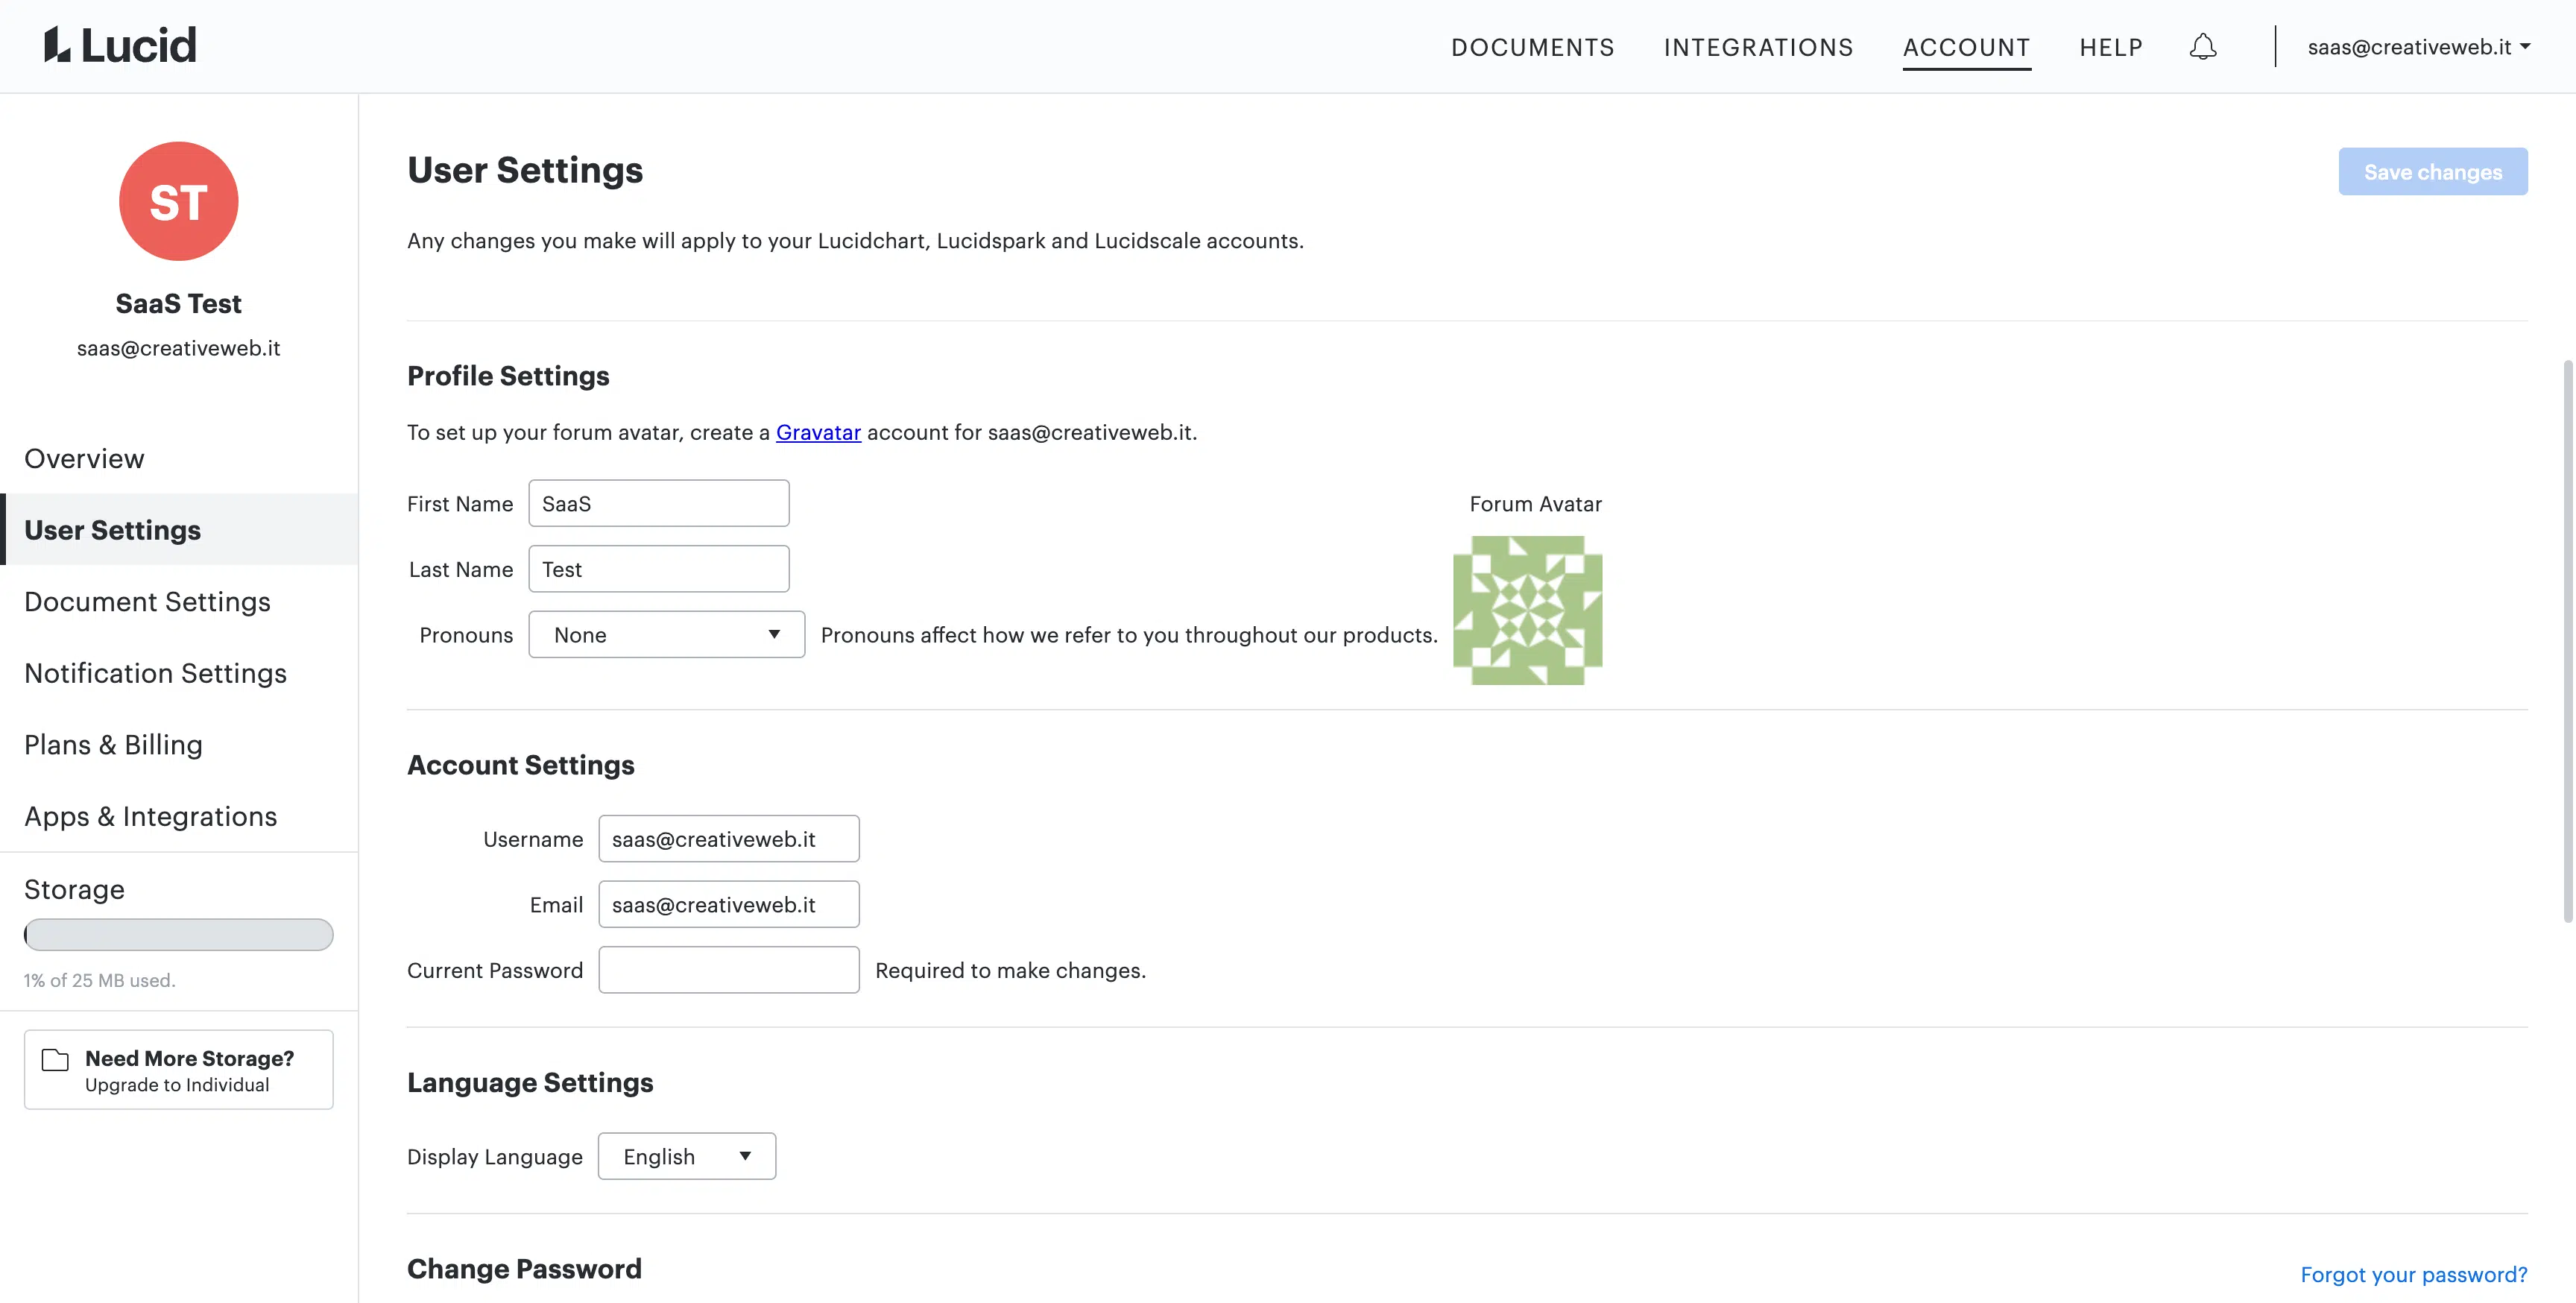Select User Settings in the sidebar
Image resolution: width=2576 pixels, height=1303 pixels.
[x=179, y=529]
